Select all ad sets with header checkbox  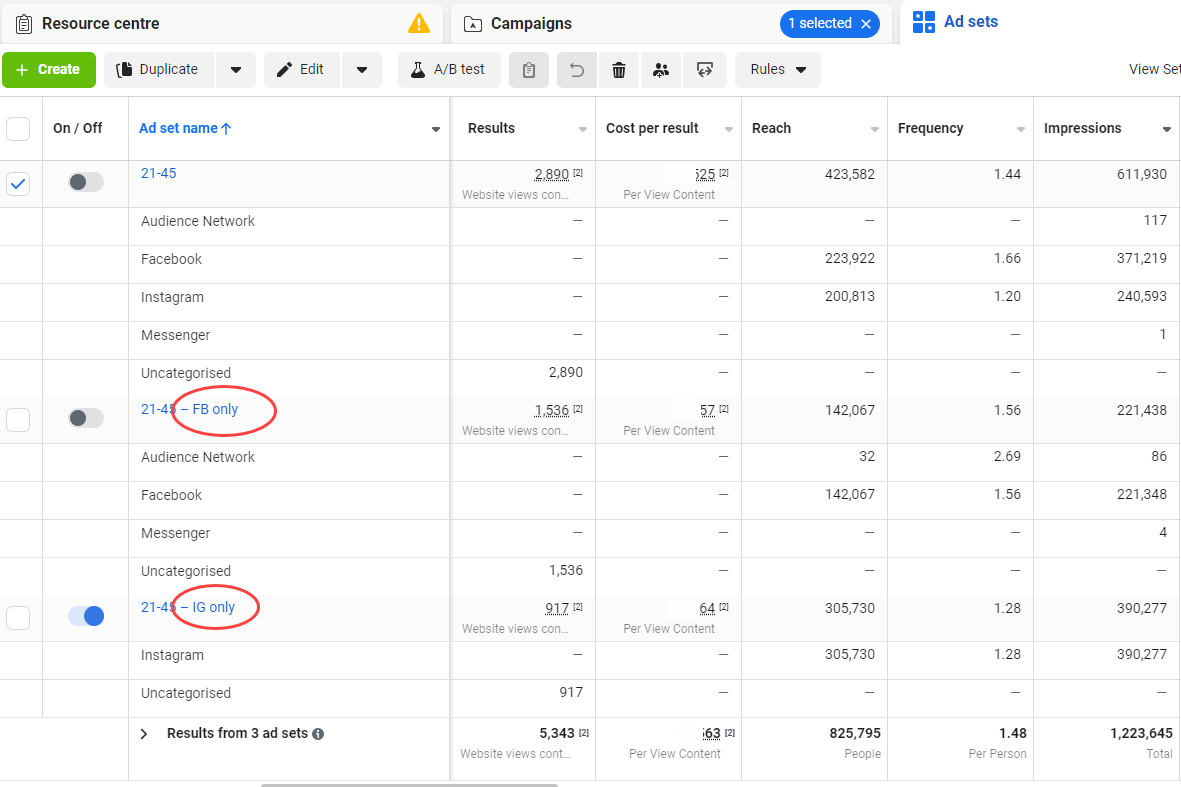click(x=18, y=129)
